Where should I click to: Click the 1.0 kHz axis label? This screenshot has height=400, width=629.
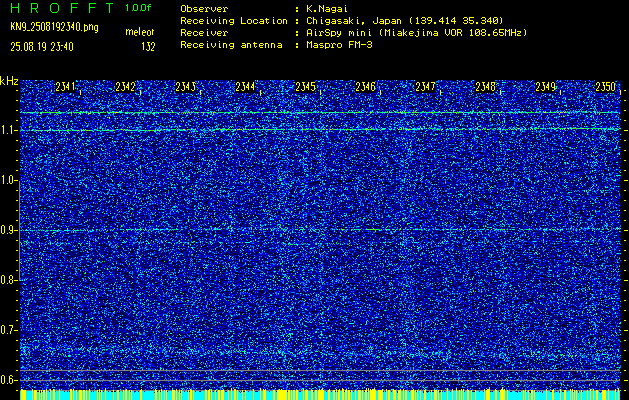click(8, 180)
